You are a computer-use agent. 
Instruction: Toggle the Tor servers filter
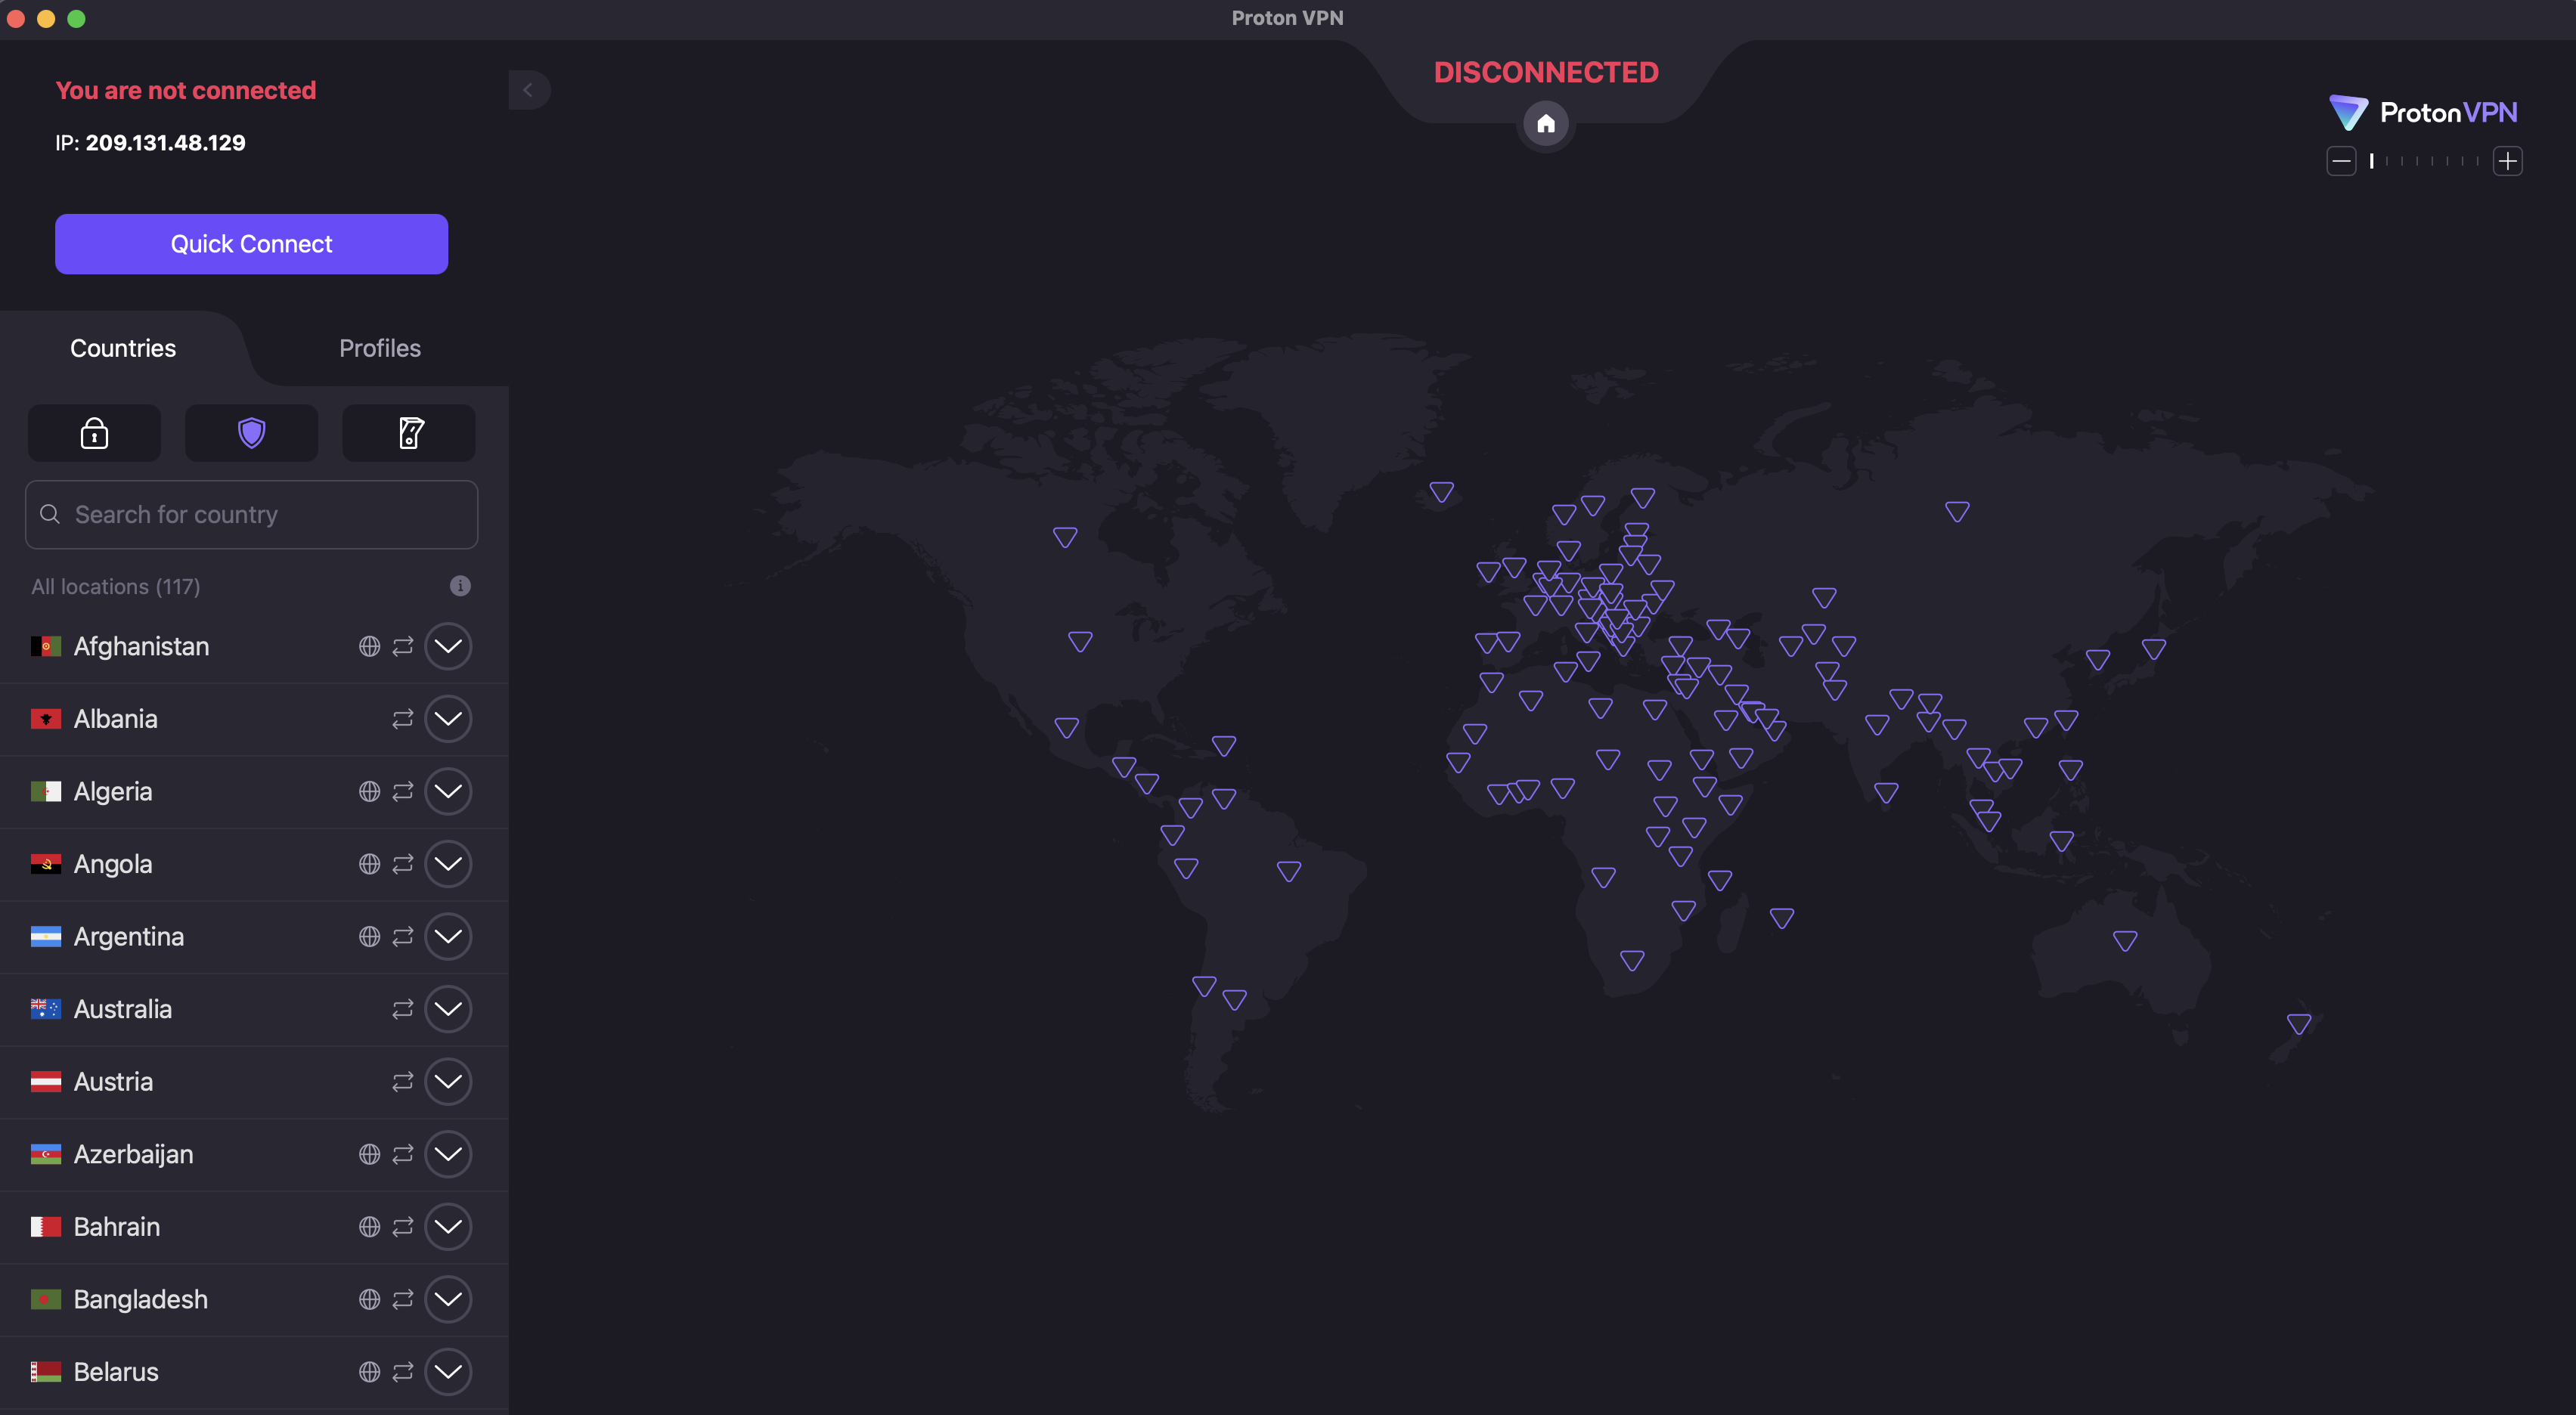[408, 433]
